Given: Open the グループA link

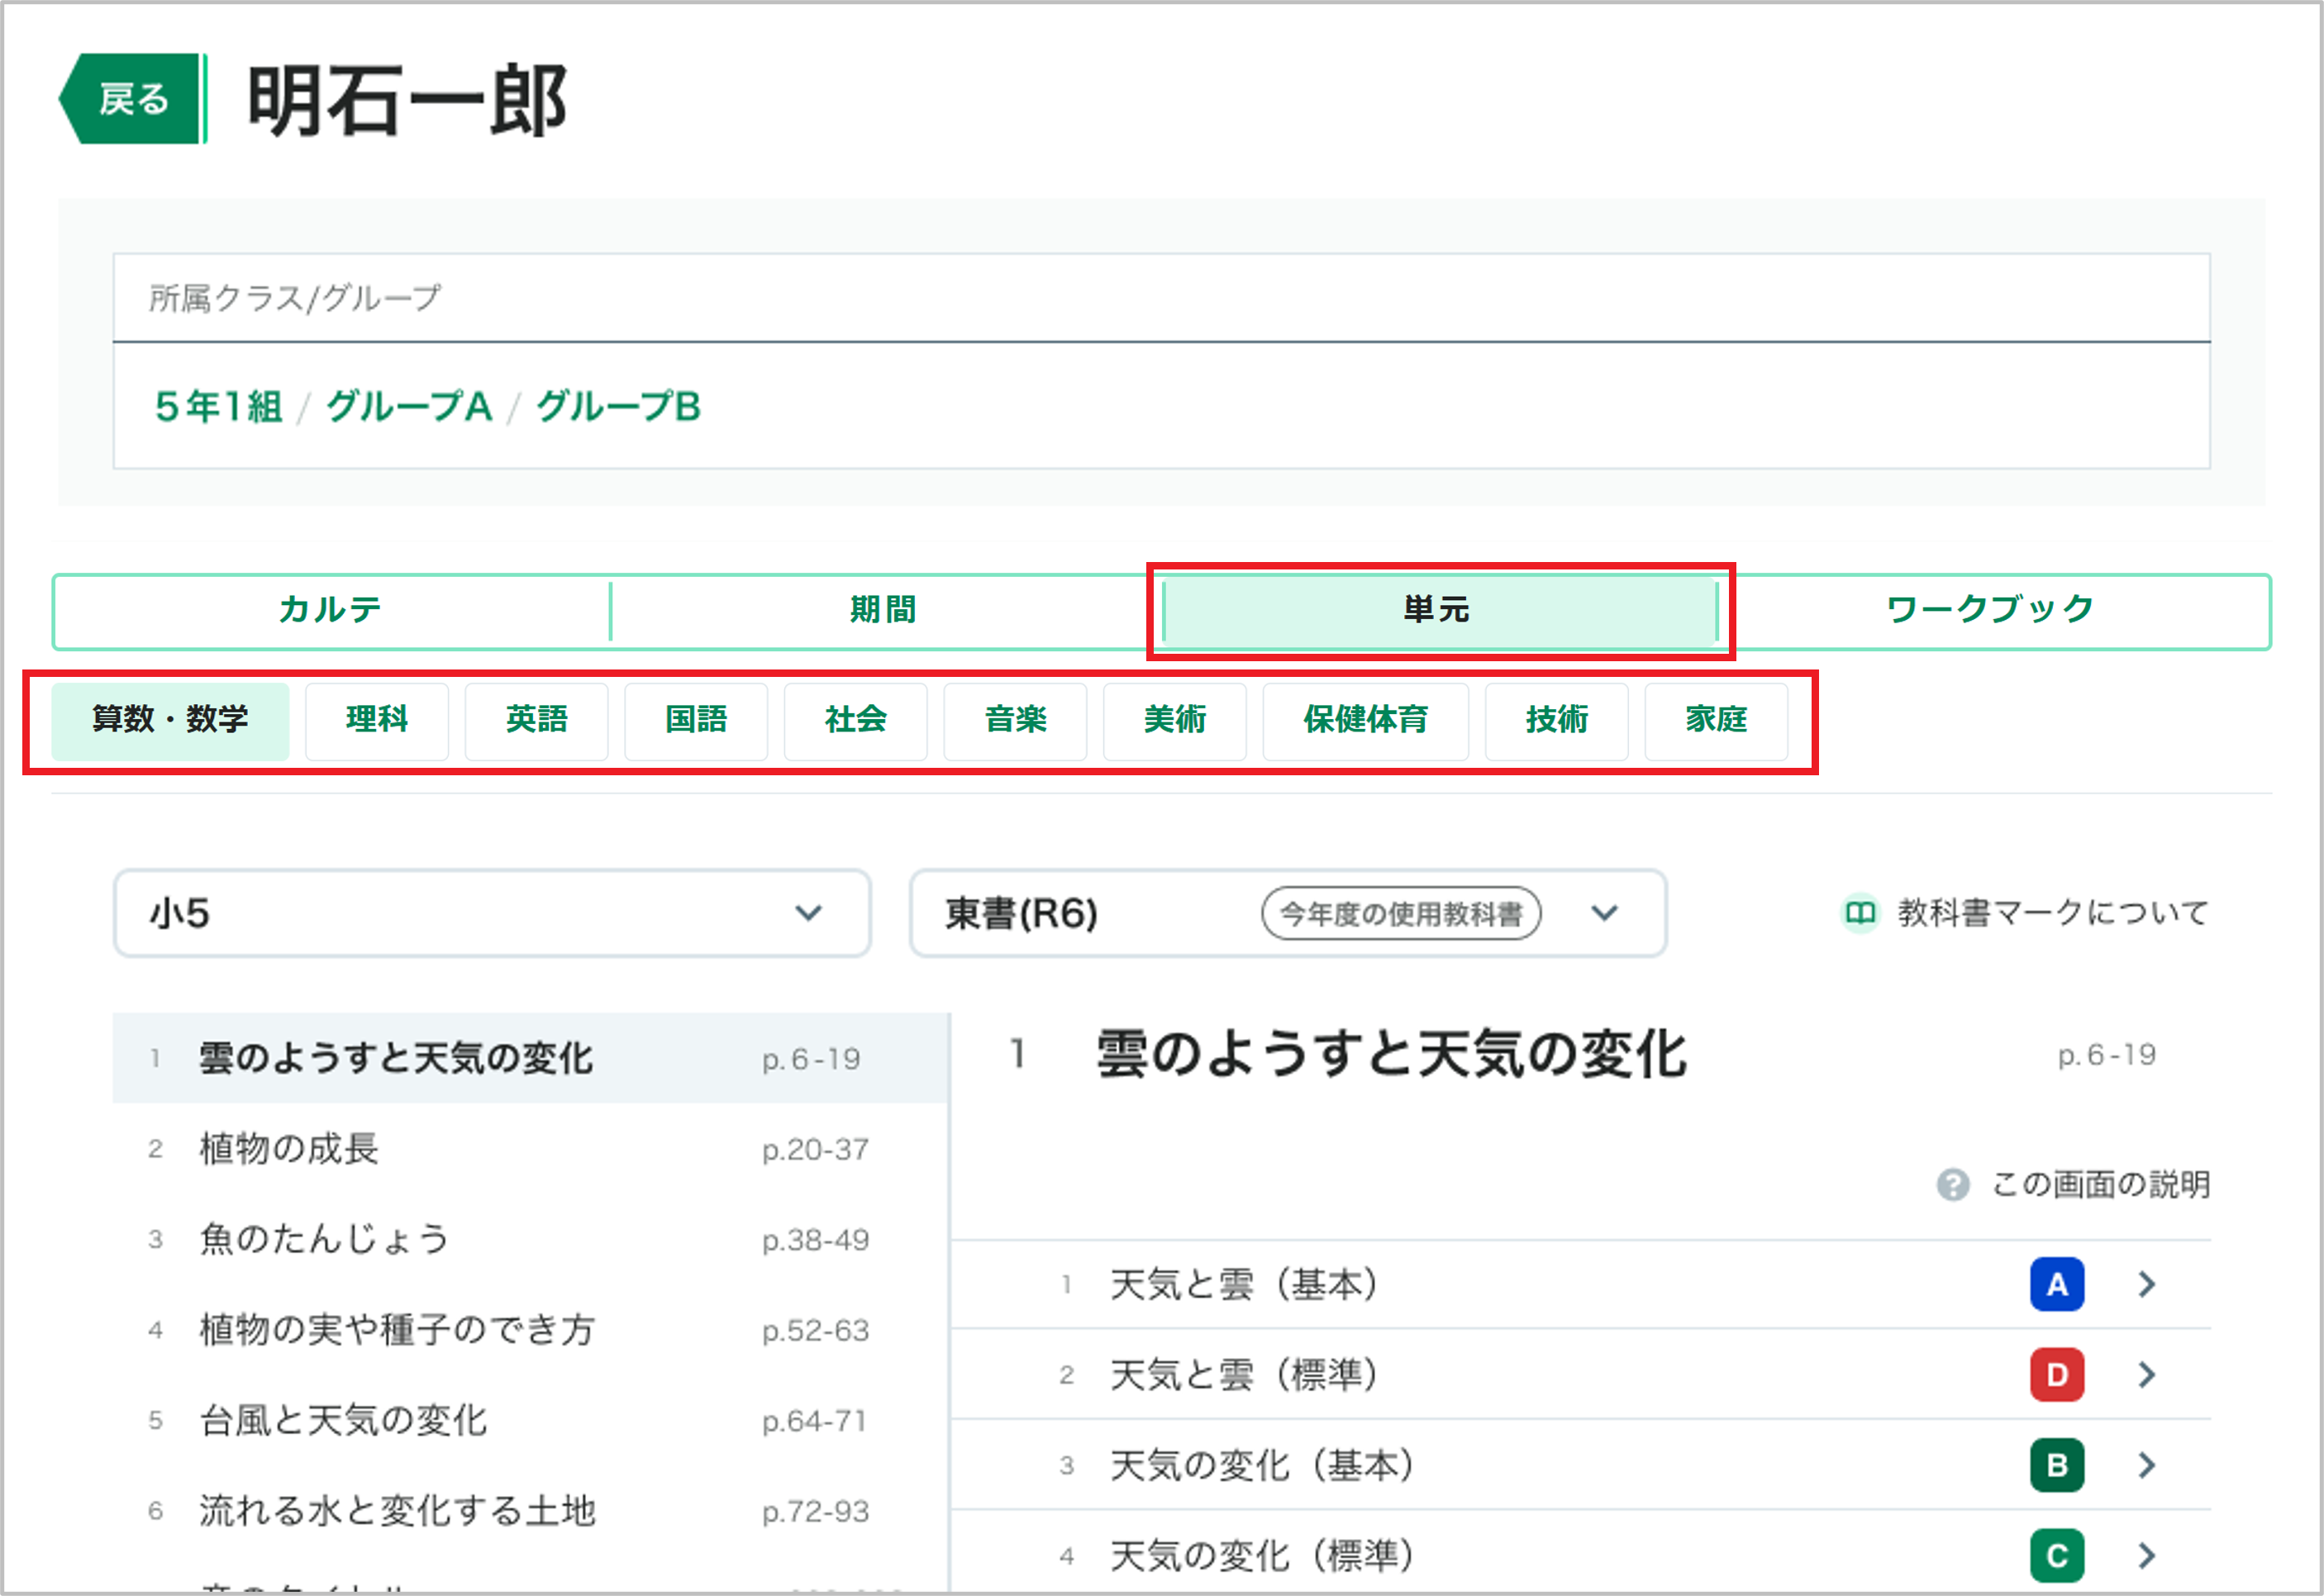Looking at the screenshot, I should point(409,407).
